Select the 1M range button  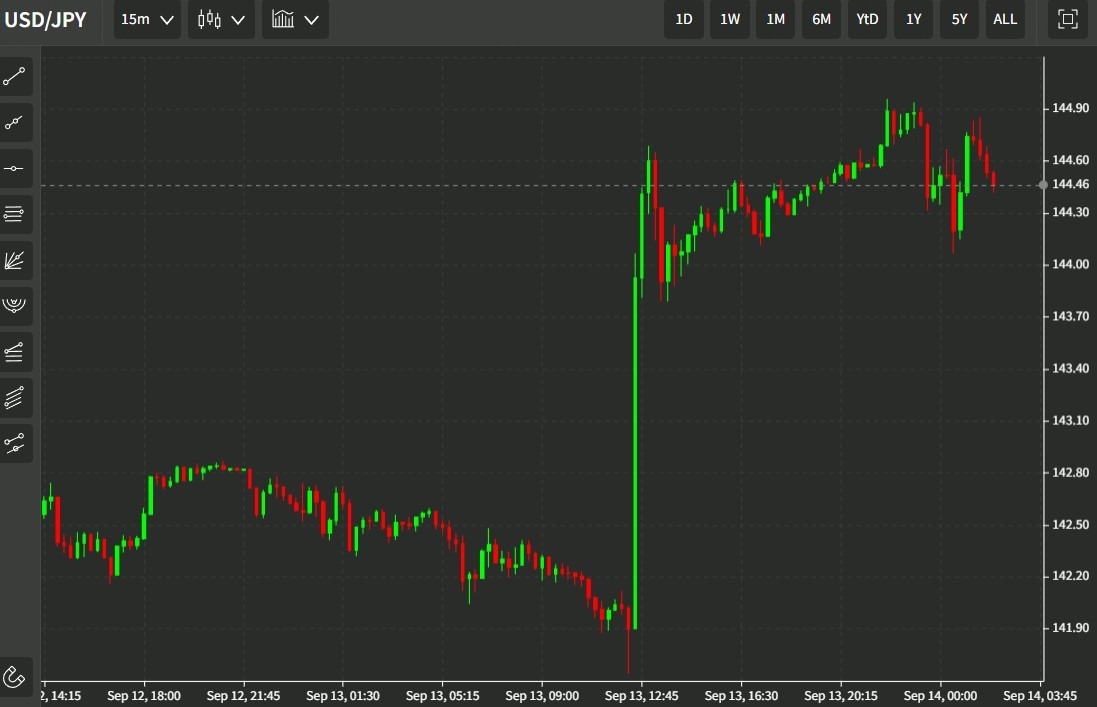tap(775, 19)
